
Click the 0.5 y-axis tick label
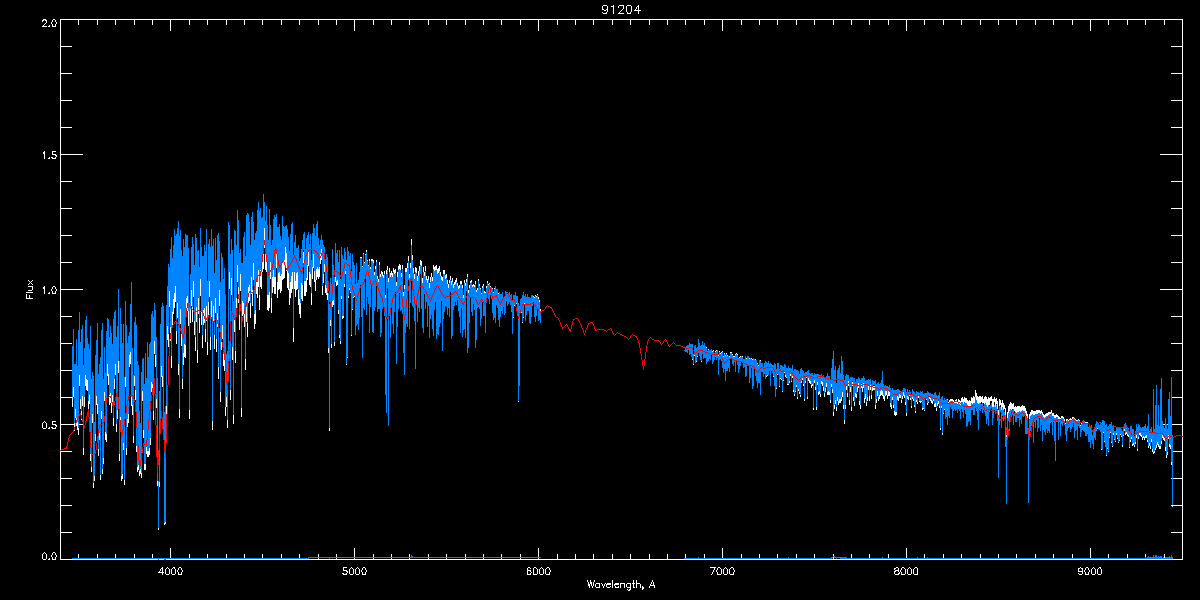tap(48, 424)
